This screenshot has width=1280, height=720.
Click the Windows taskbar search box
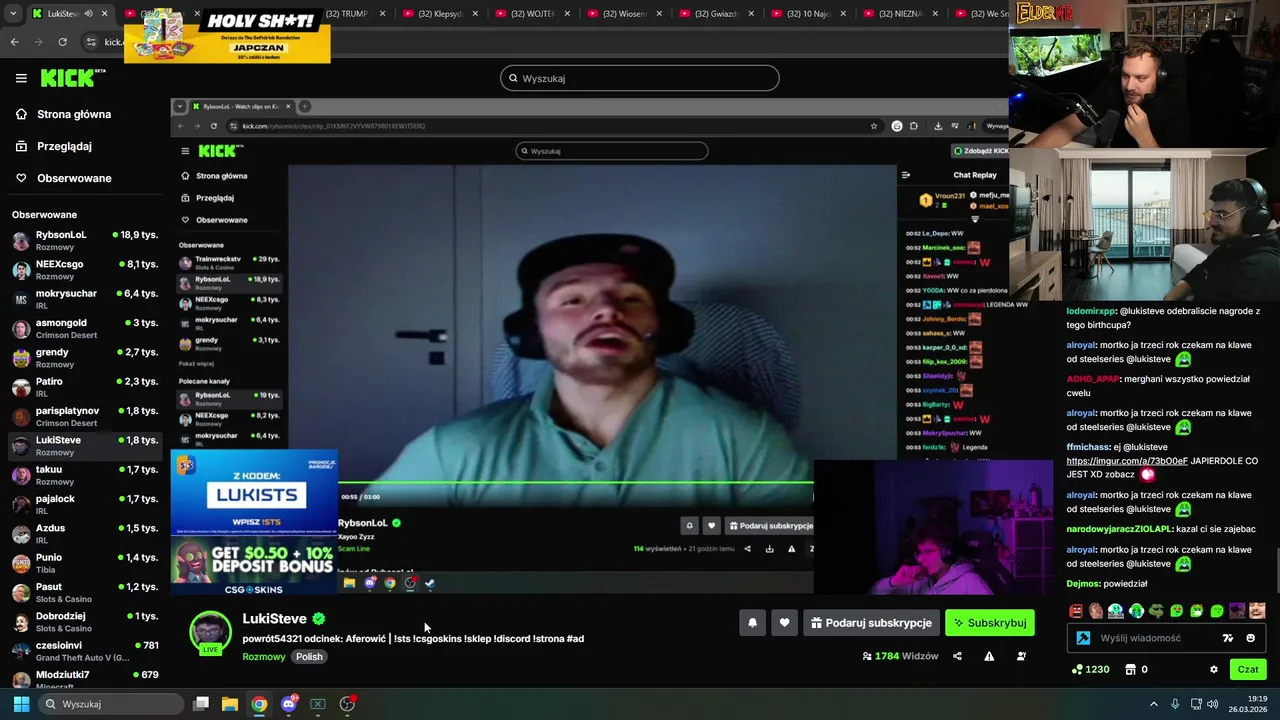pos(113,704)
